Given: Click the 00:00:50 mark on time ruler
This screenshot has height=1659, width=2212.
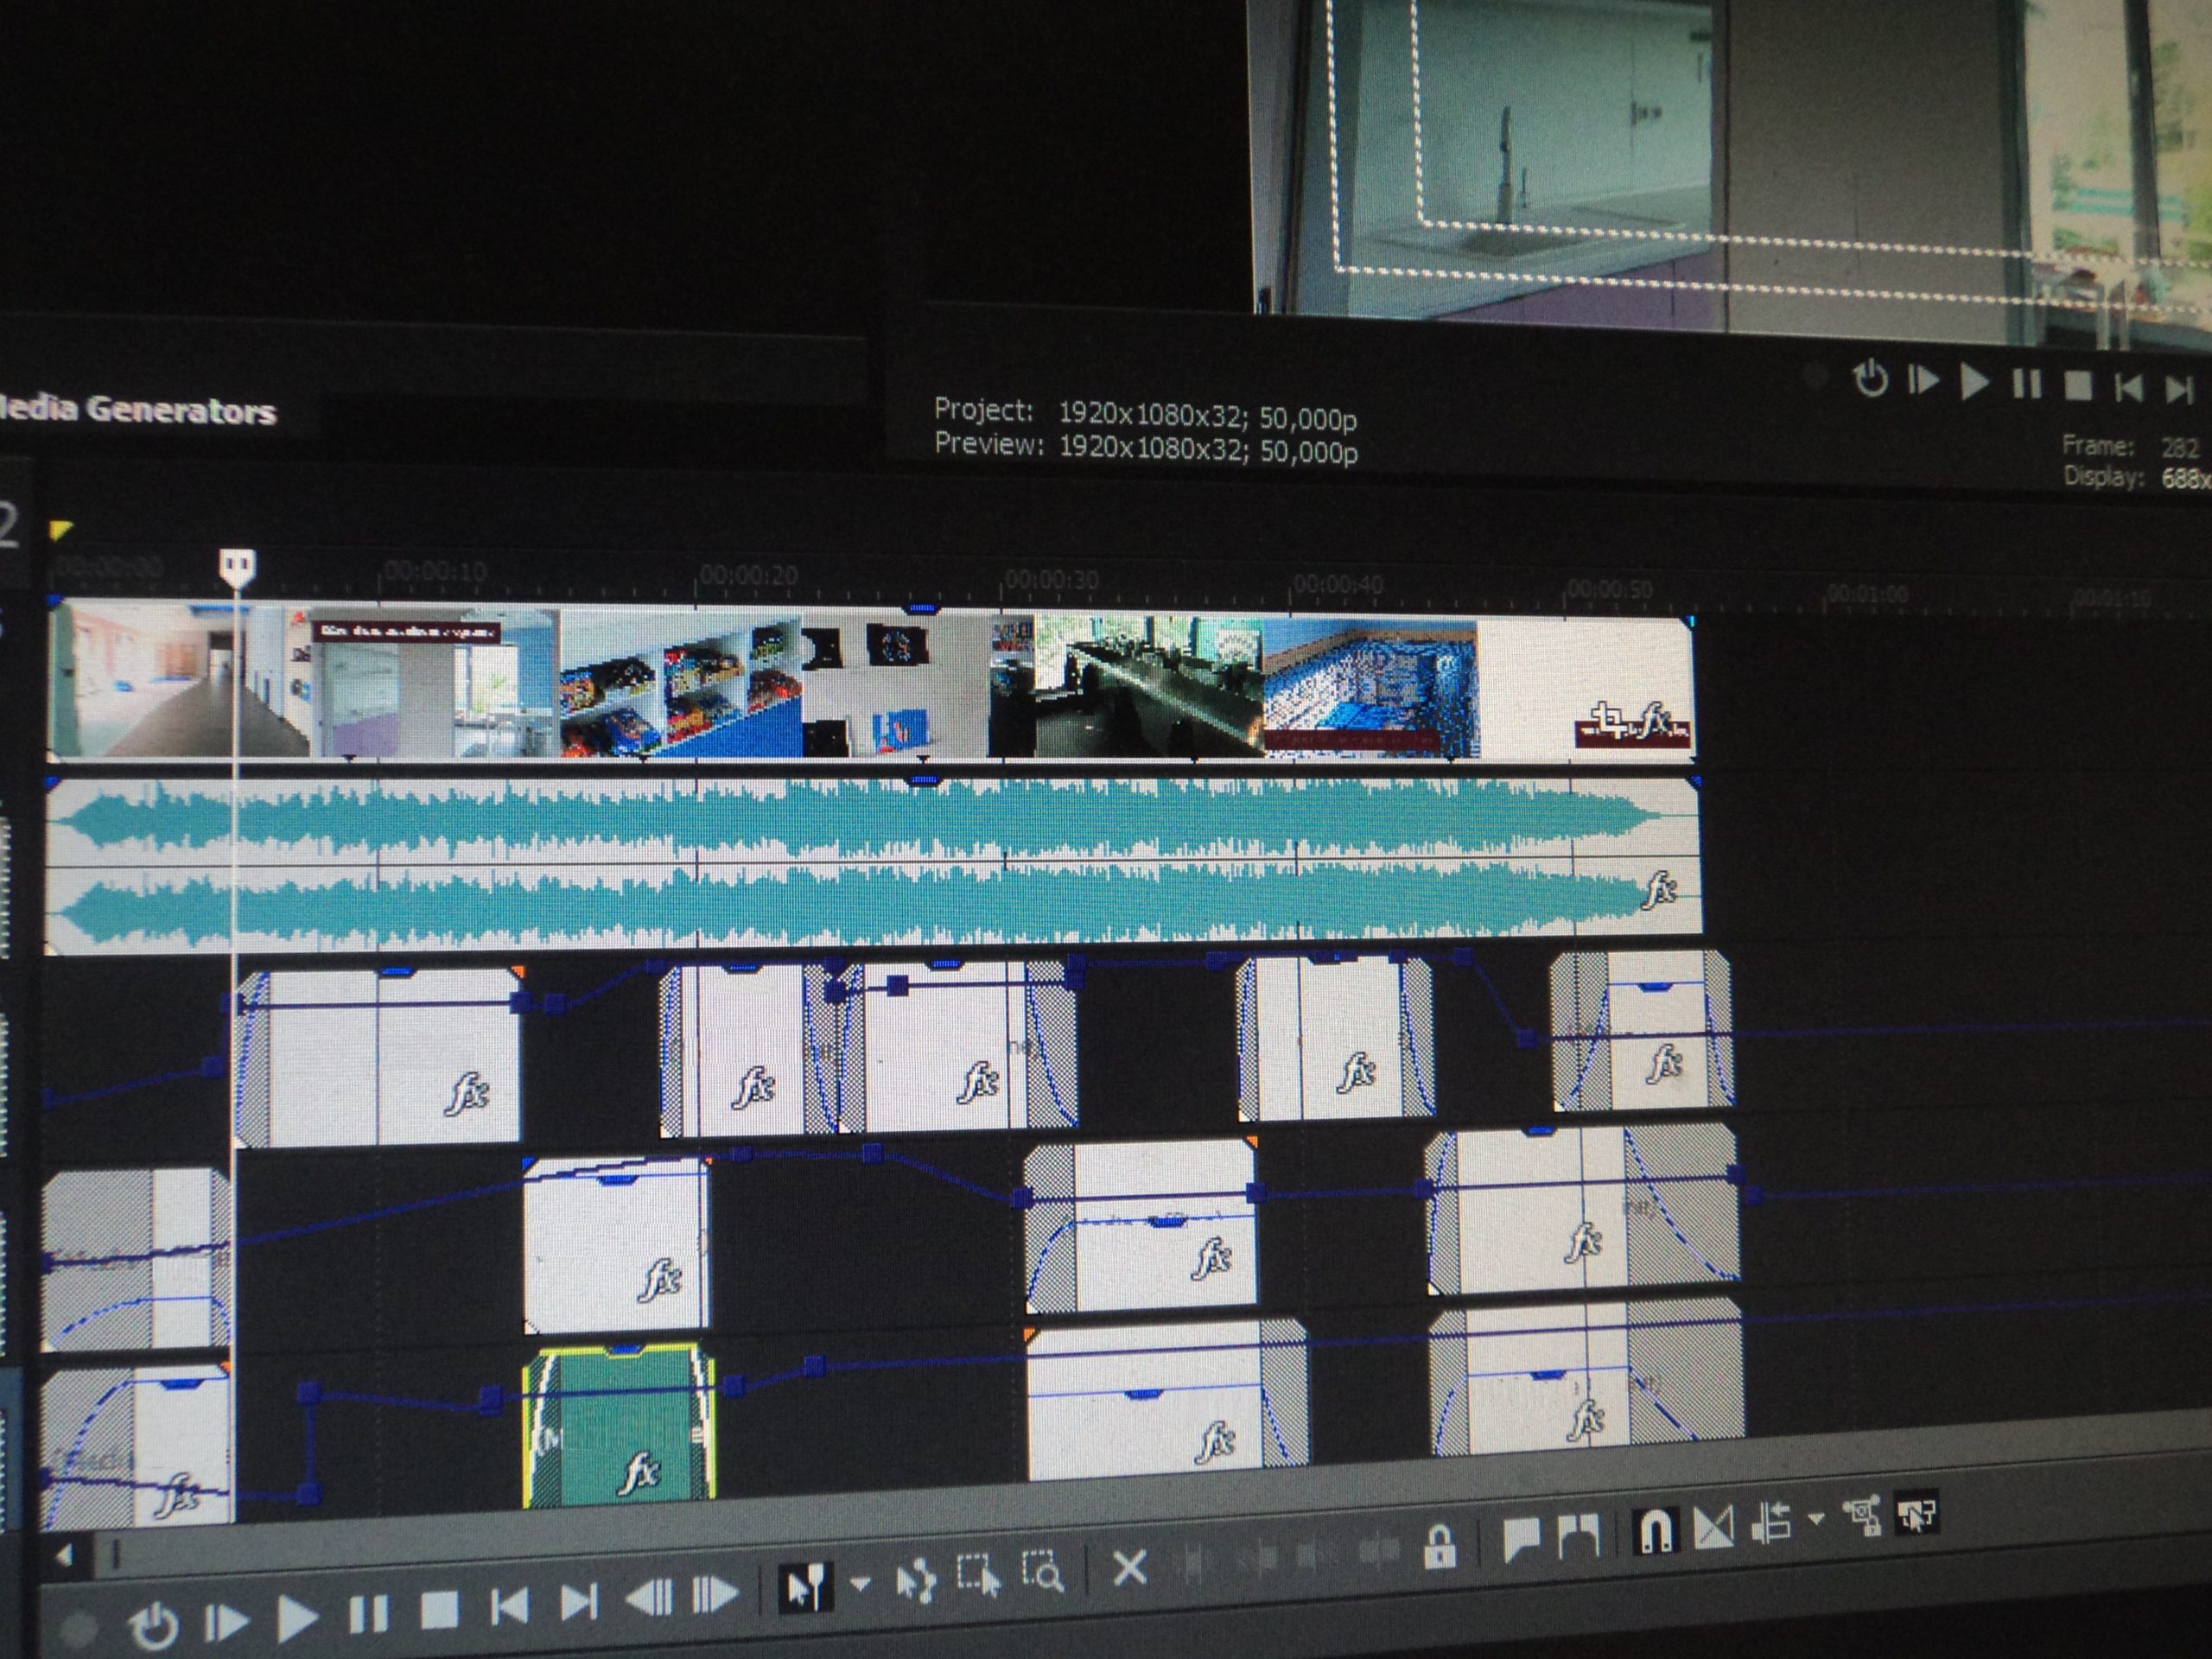Looking at the screenshot, I should pyautogui.click(x=1608, y=588).
